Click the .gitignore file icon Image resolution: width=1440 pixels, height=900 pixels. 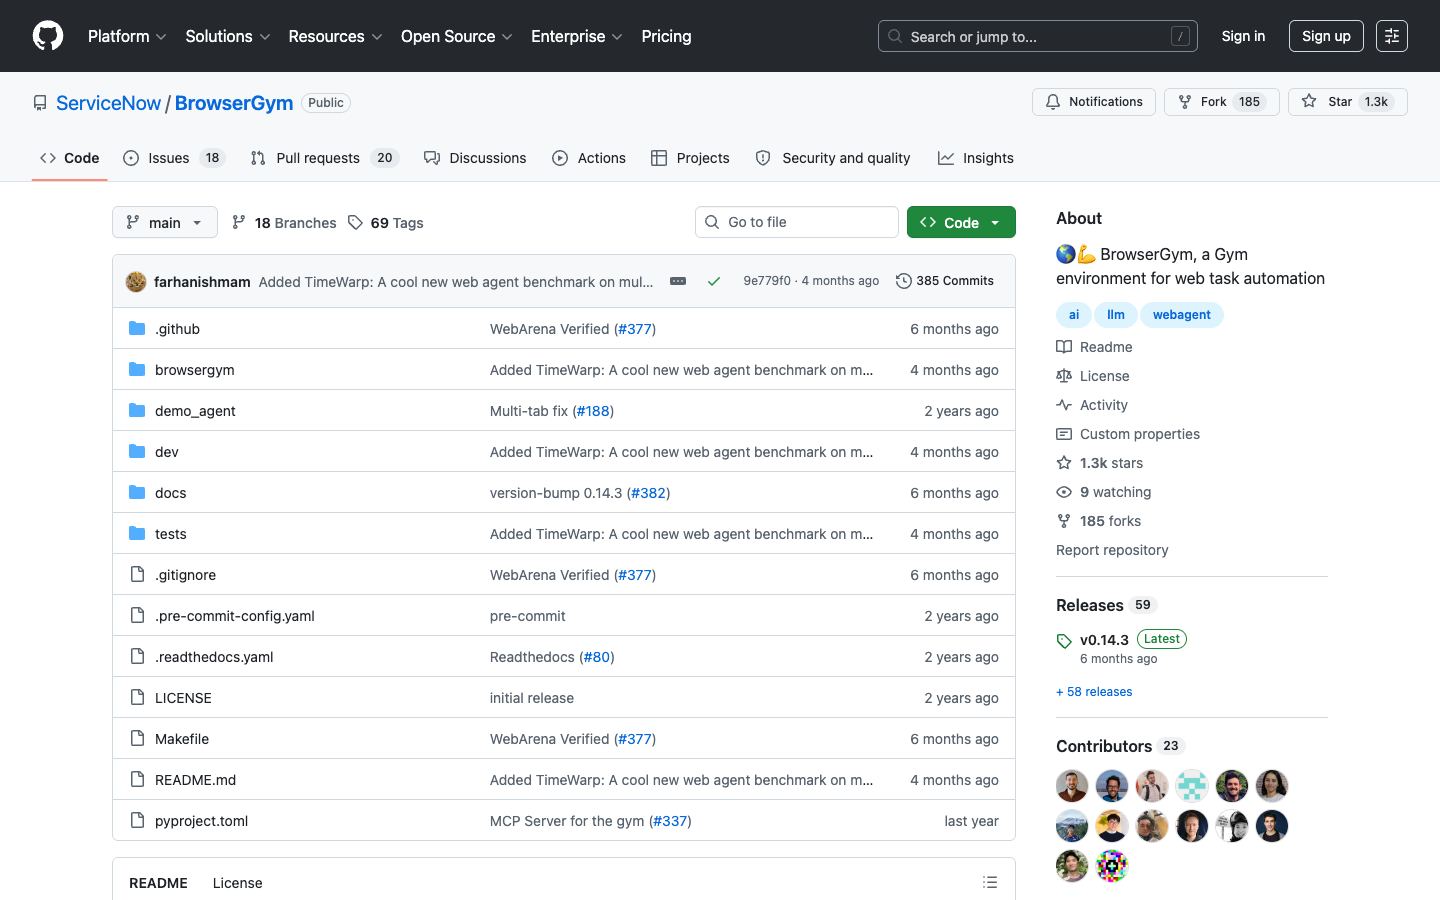[137, 574]
